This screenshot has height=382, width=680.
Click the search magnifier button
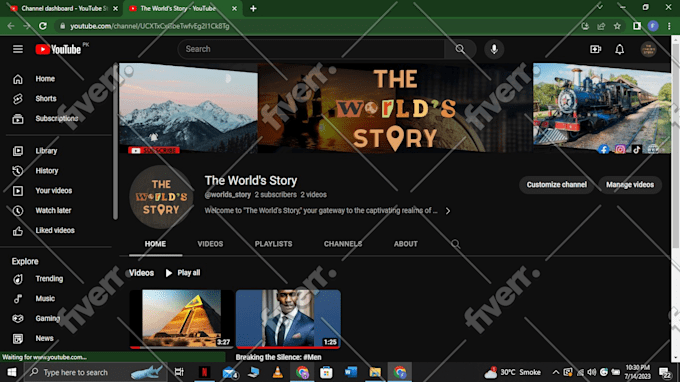460,49
